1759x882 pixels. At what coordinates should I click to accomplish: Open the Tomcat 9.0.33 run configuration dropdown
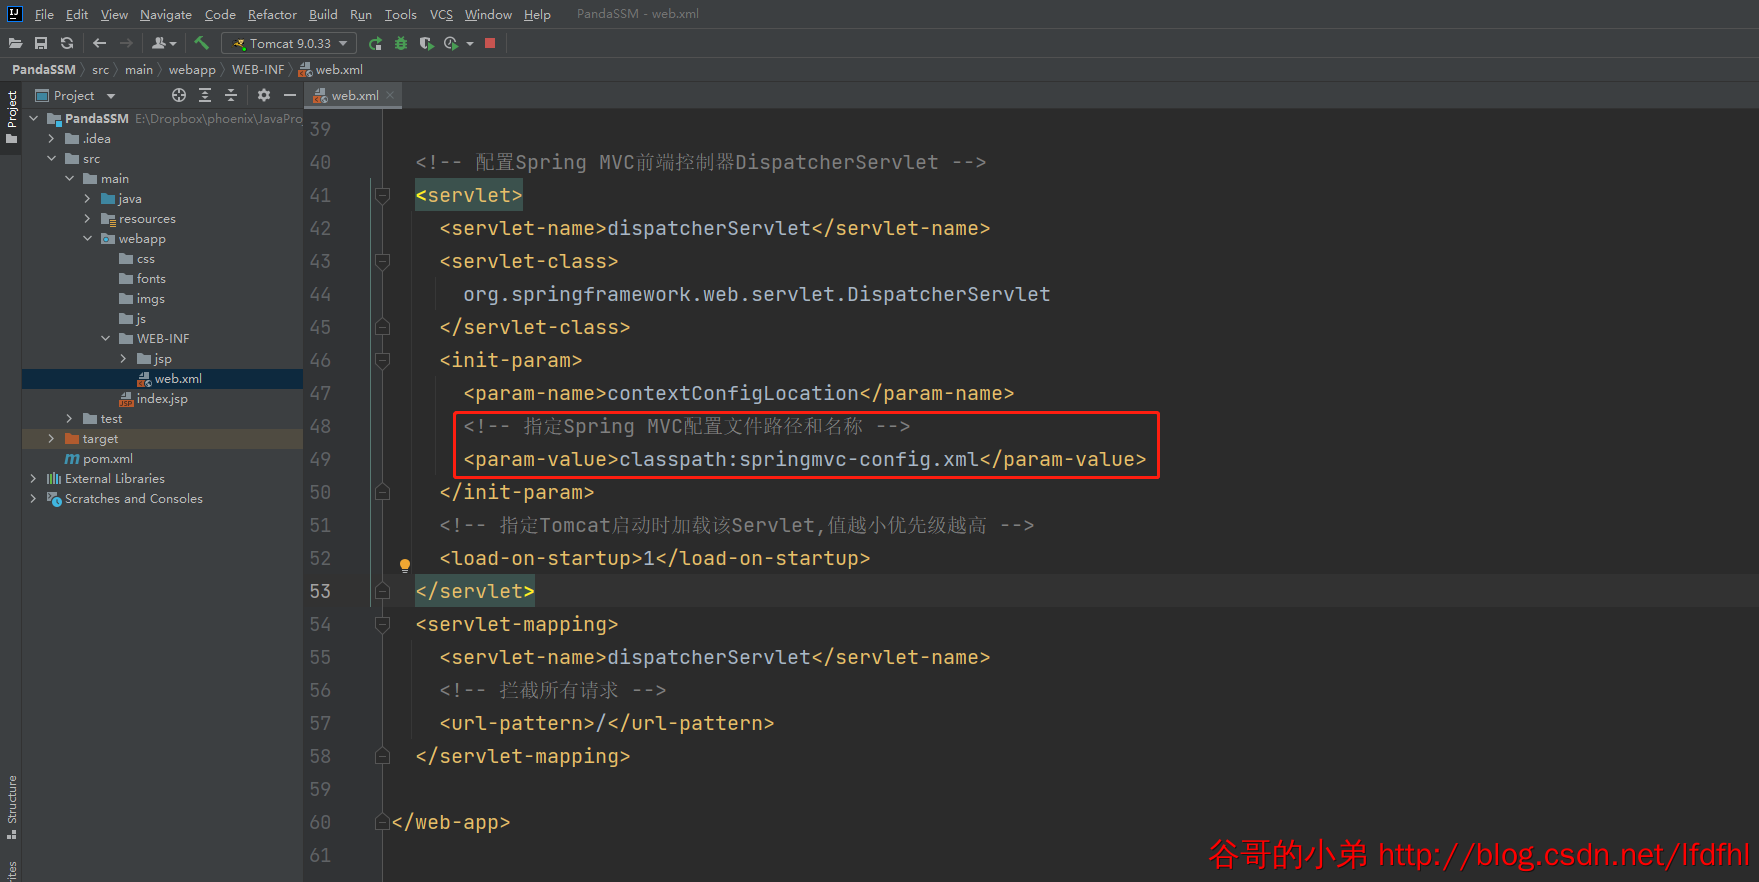289,43
